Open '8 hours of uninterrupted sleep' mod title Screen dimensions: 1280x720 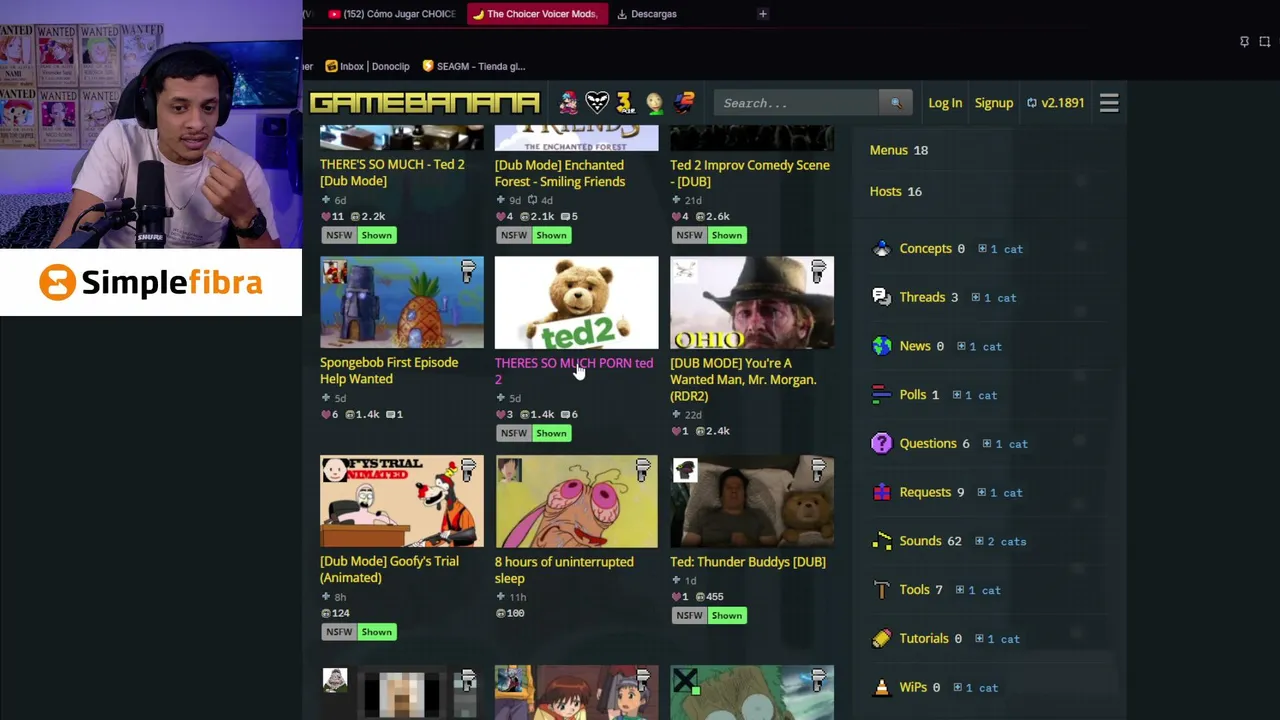564,570
